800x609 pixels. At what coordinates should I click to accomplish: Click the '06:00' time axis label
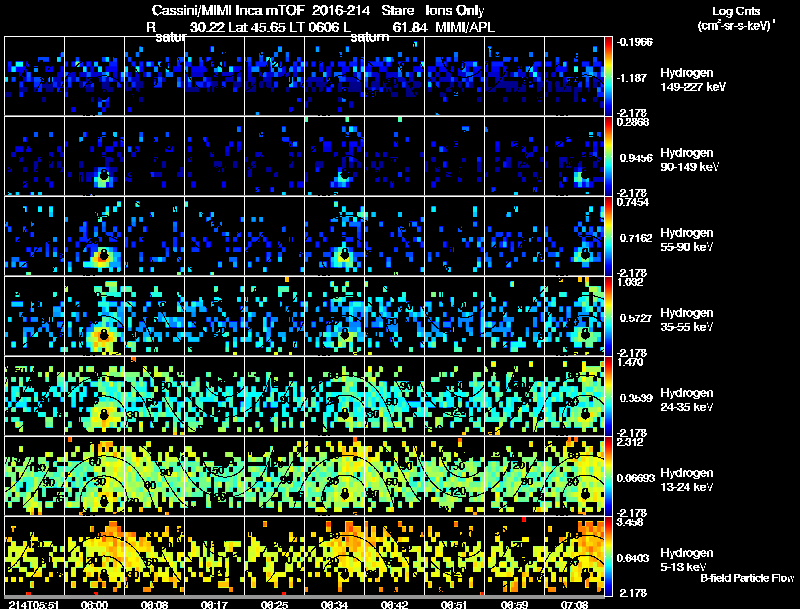[94, 604]
